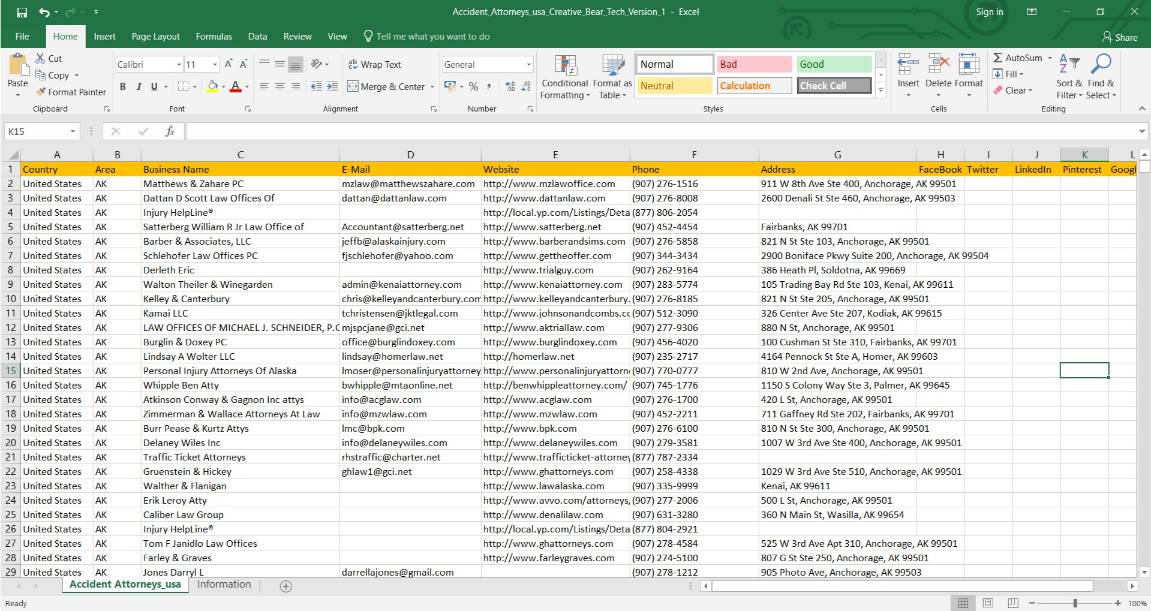Viewport: 1151px width, 611px height.
Task: Click the Save icon in title bar
Action: 21,12
